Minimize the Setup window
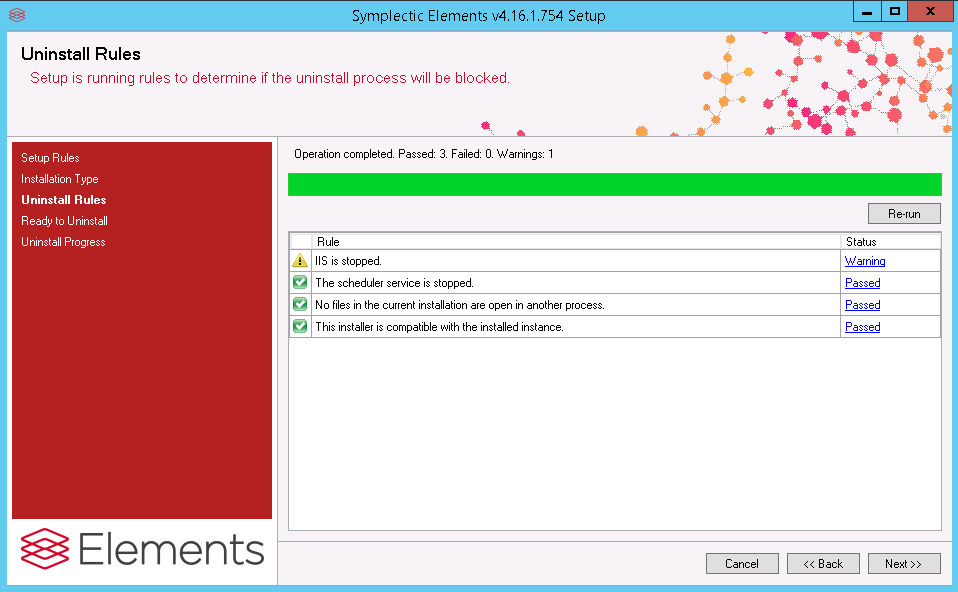Viewport: 958px width, 592px height. tap(867, 12)
